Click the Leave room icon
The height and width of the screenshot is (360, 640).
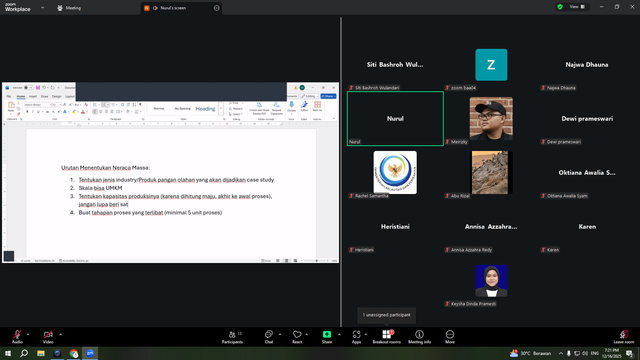pos(624,334)
